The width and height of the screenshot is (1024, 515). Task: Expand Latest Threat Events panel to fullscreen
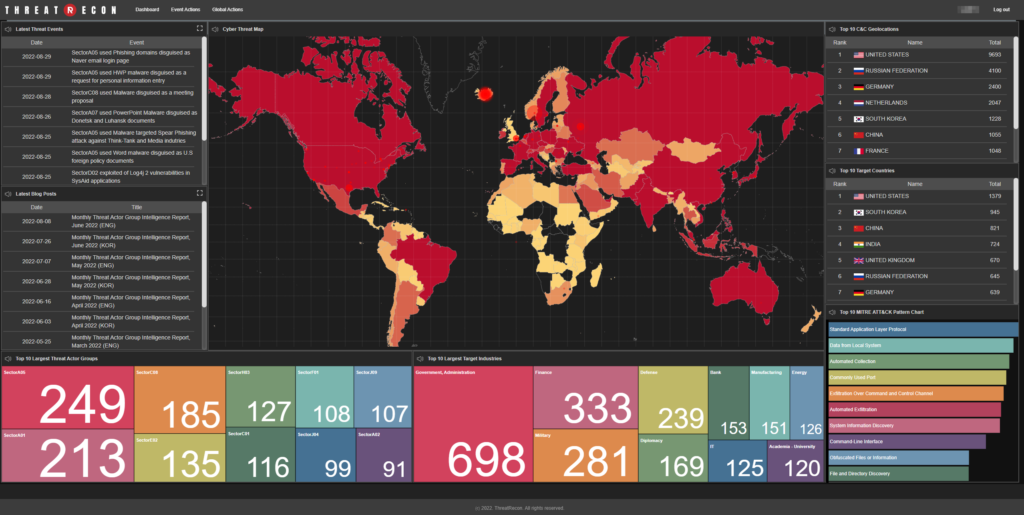point(199,29)
